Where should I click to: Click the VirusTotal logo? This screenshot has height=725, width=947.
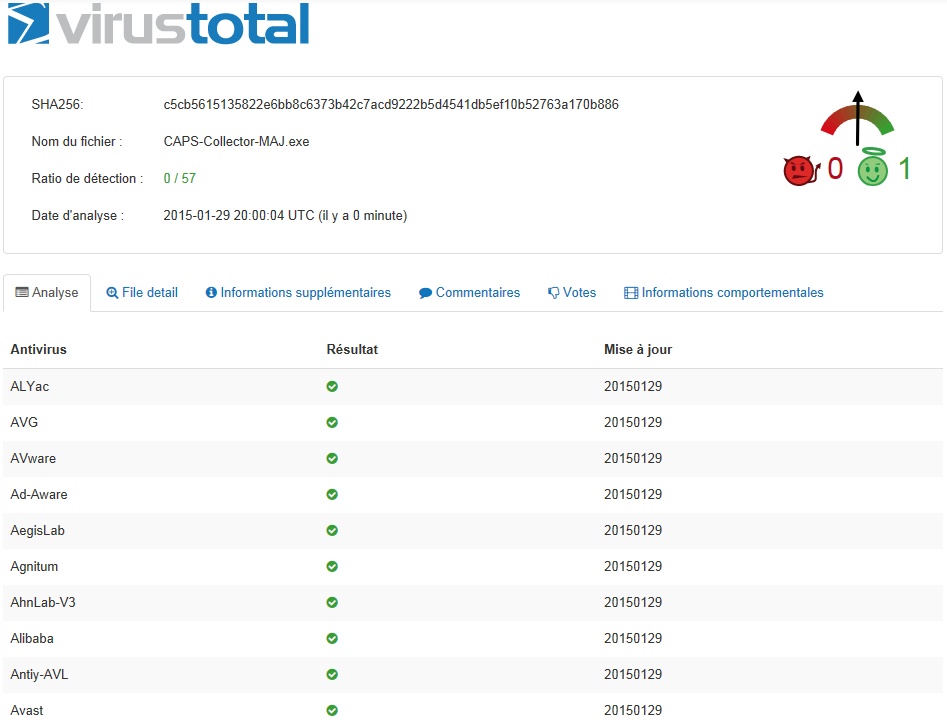(x=158, y=24)
